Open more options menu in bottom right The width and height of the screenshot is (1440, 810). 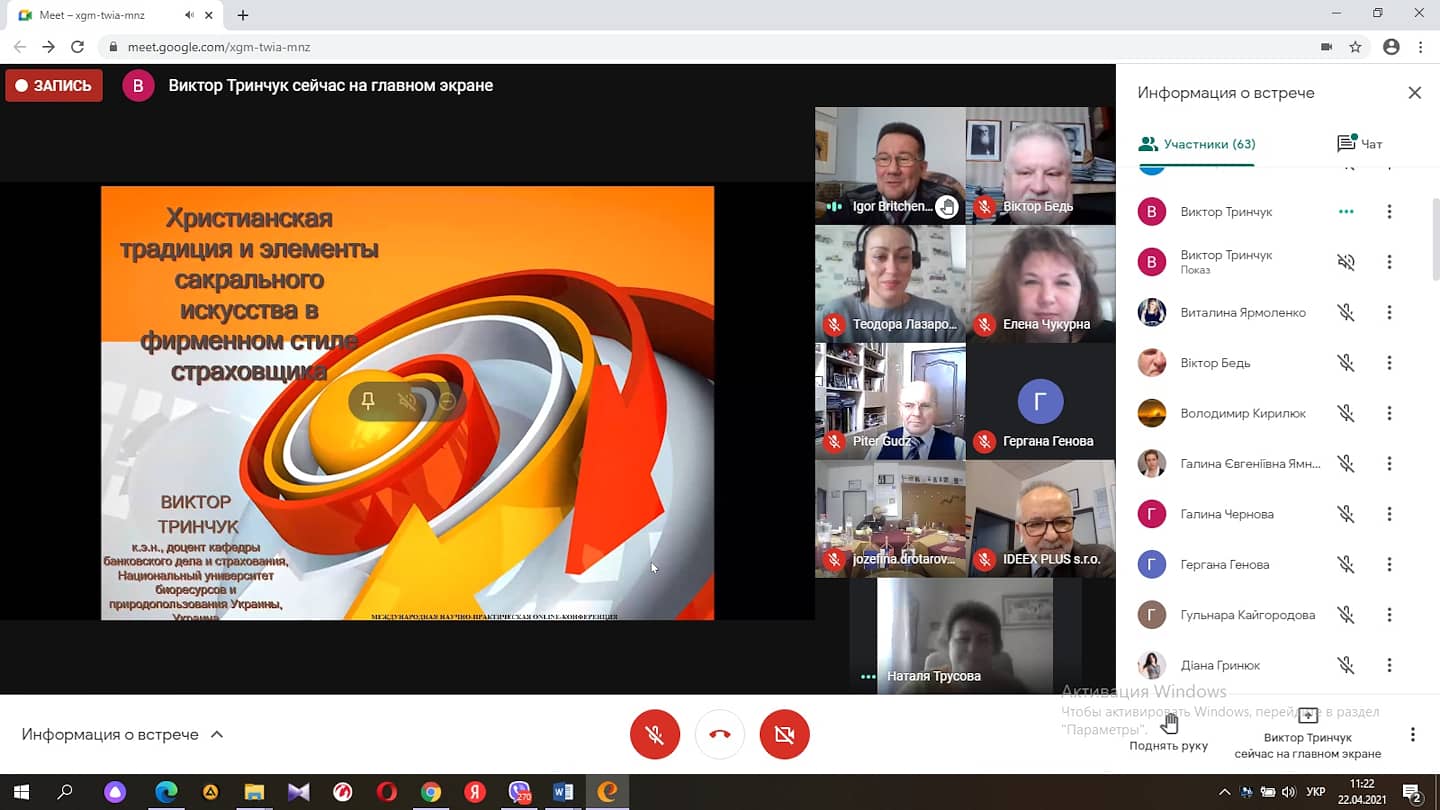tap(1412, 734)
